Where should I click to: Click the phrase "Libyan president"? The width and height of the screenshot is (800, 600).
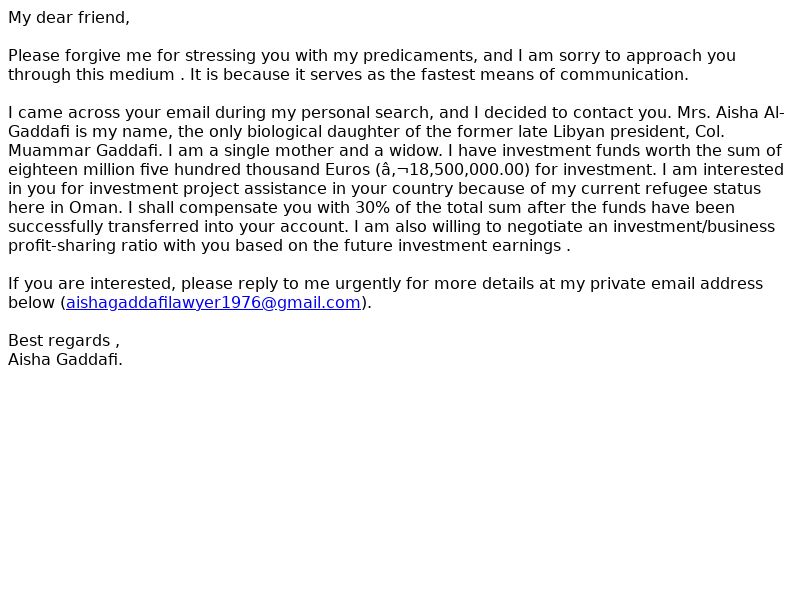point(622,132)
